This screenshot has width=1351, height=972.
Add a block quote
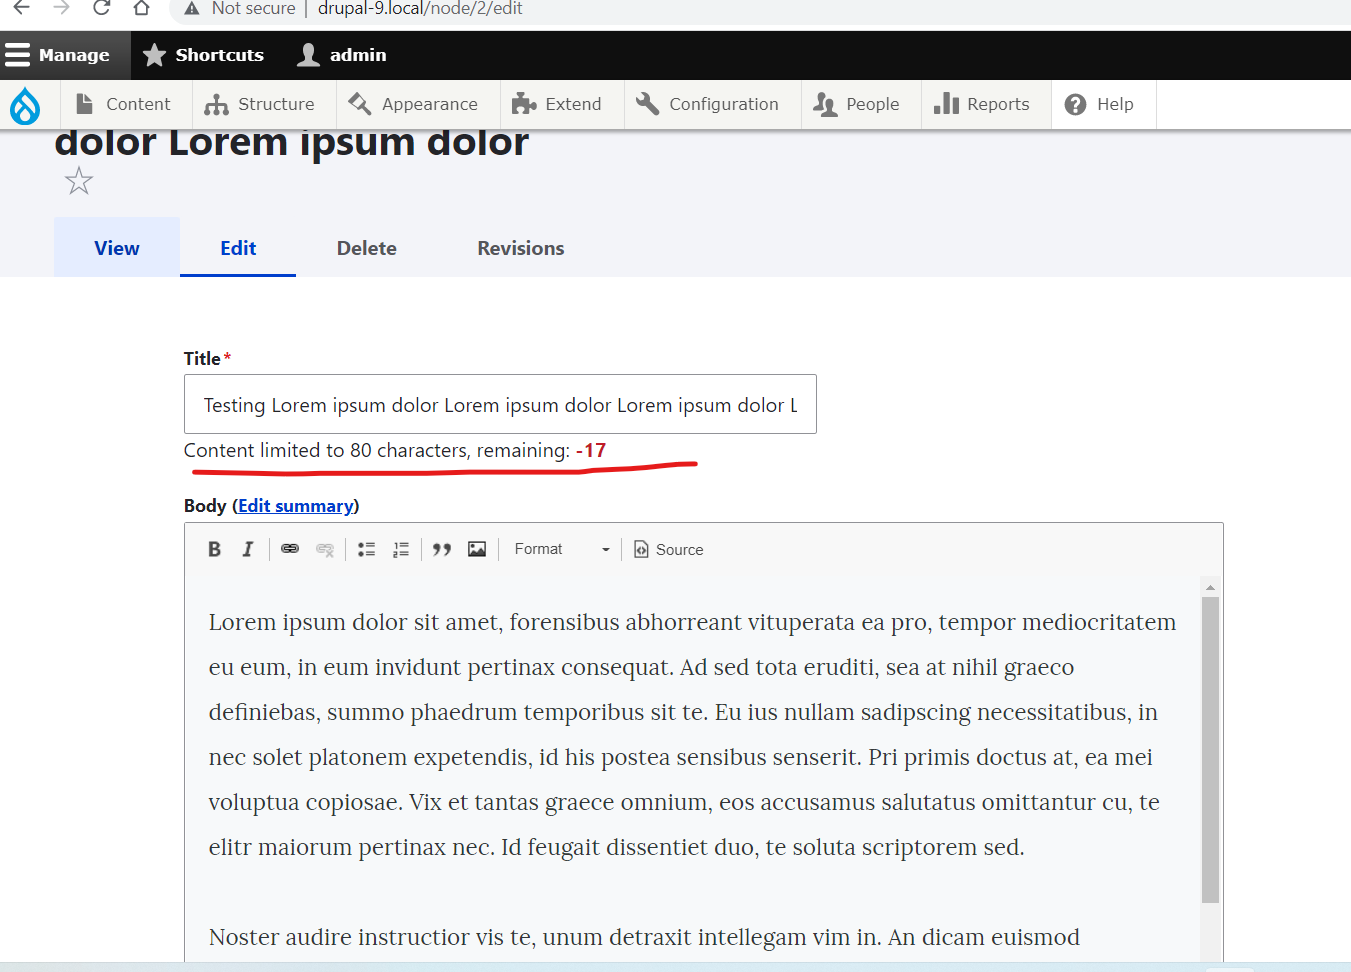click(x=441, y=548)
